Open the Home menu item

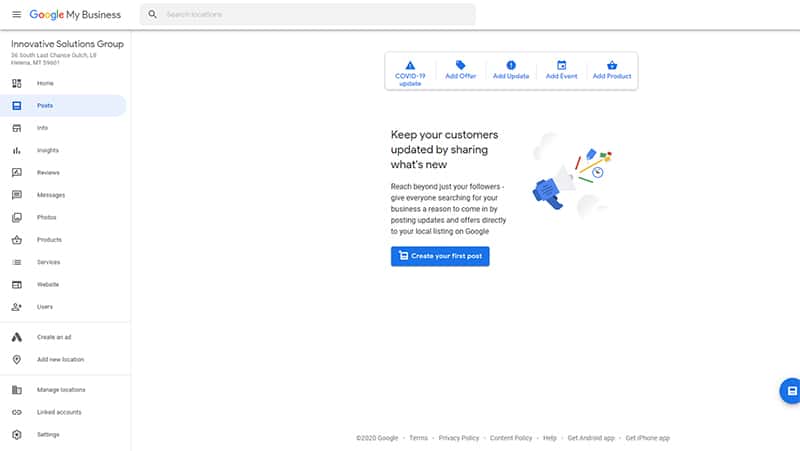[45, 83]
